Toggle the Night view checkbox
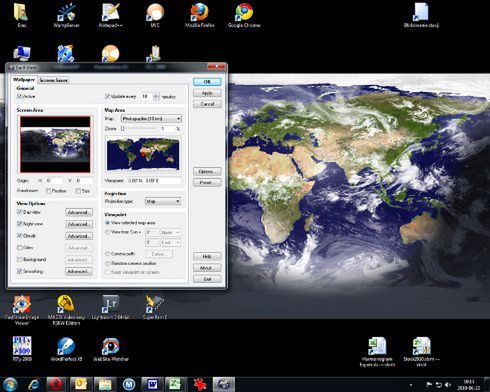 (x=19, y=224)
